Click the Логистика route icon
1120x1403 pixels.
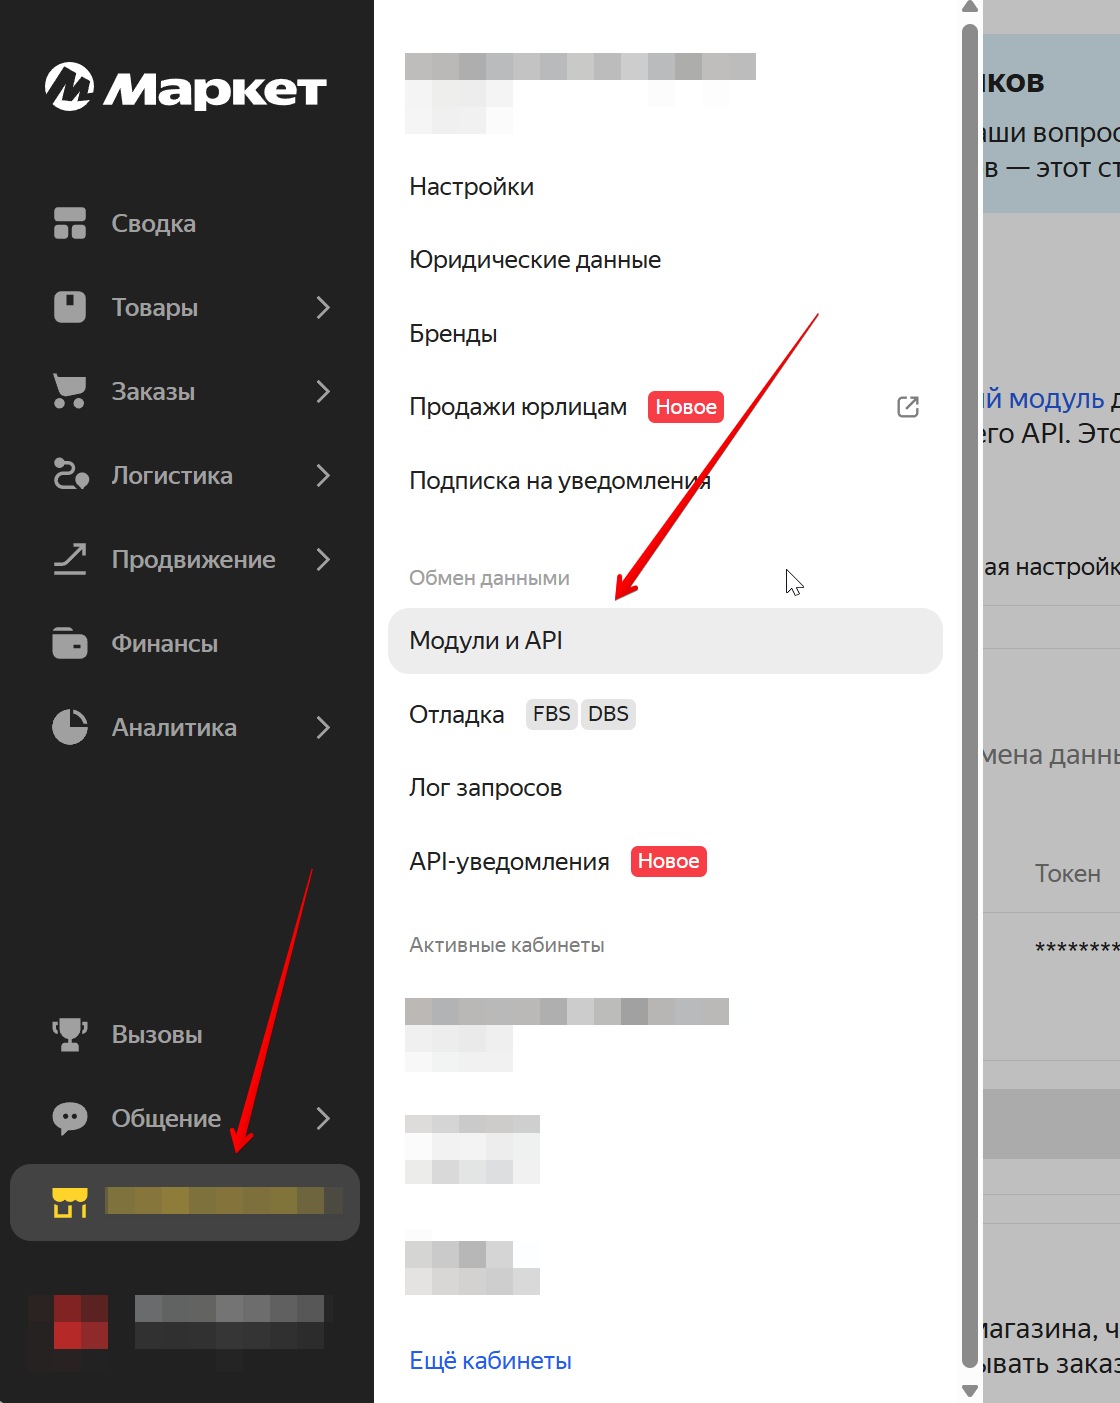tap(70, 475)
